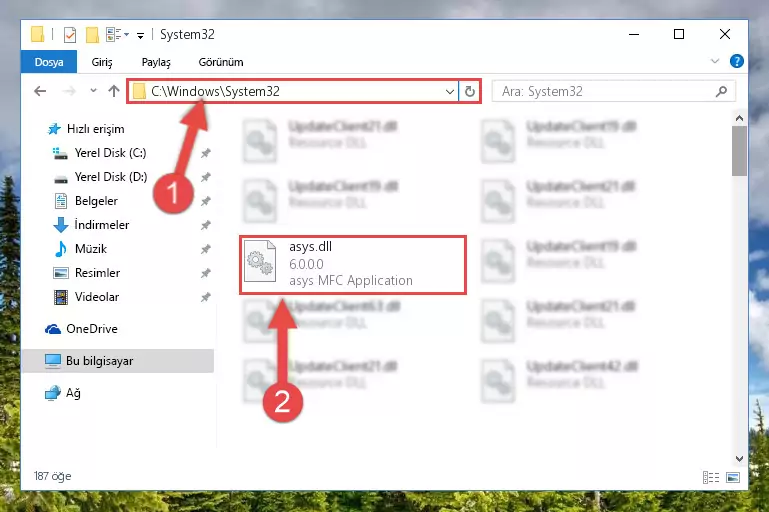Switch to the Paylaş ribbon tab

[156, 62]
